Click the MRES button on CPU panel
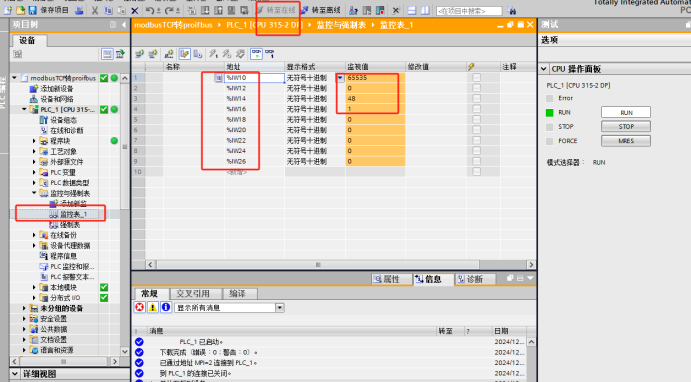This screenshot has height=382, width=691. click(x=626, y=141)
